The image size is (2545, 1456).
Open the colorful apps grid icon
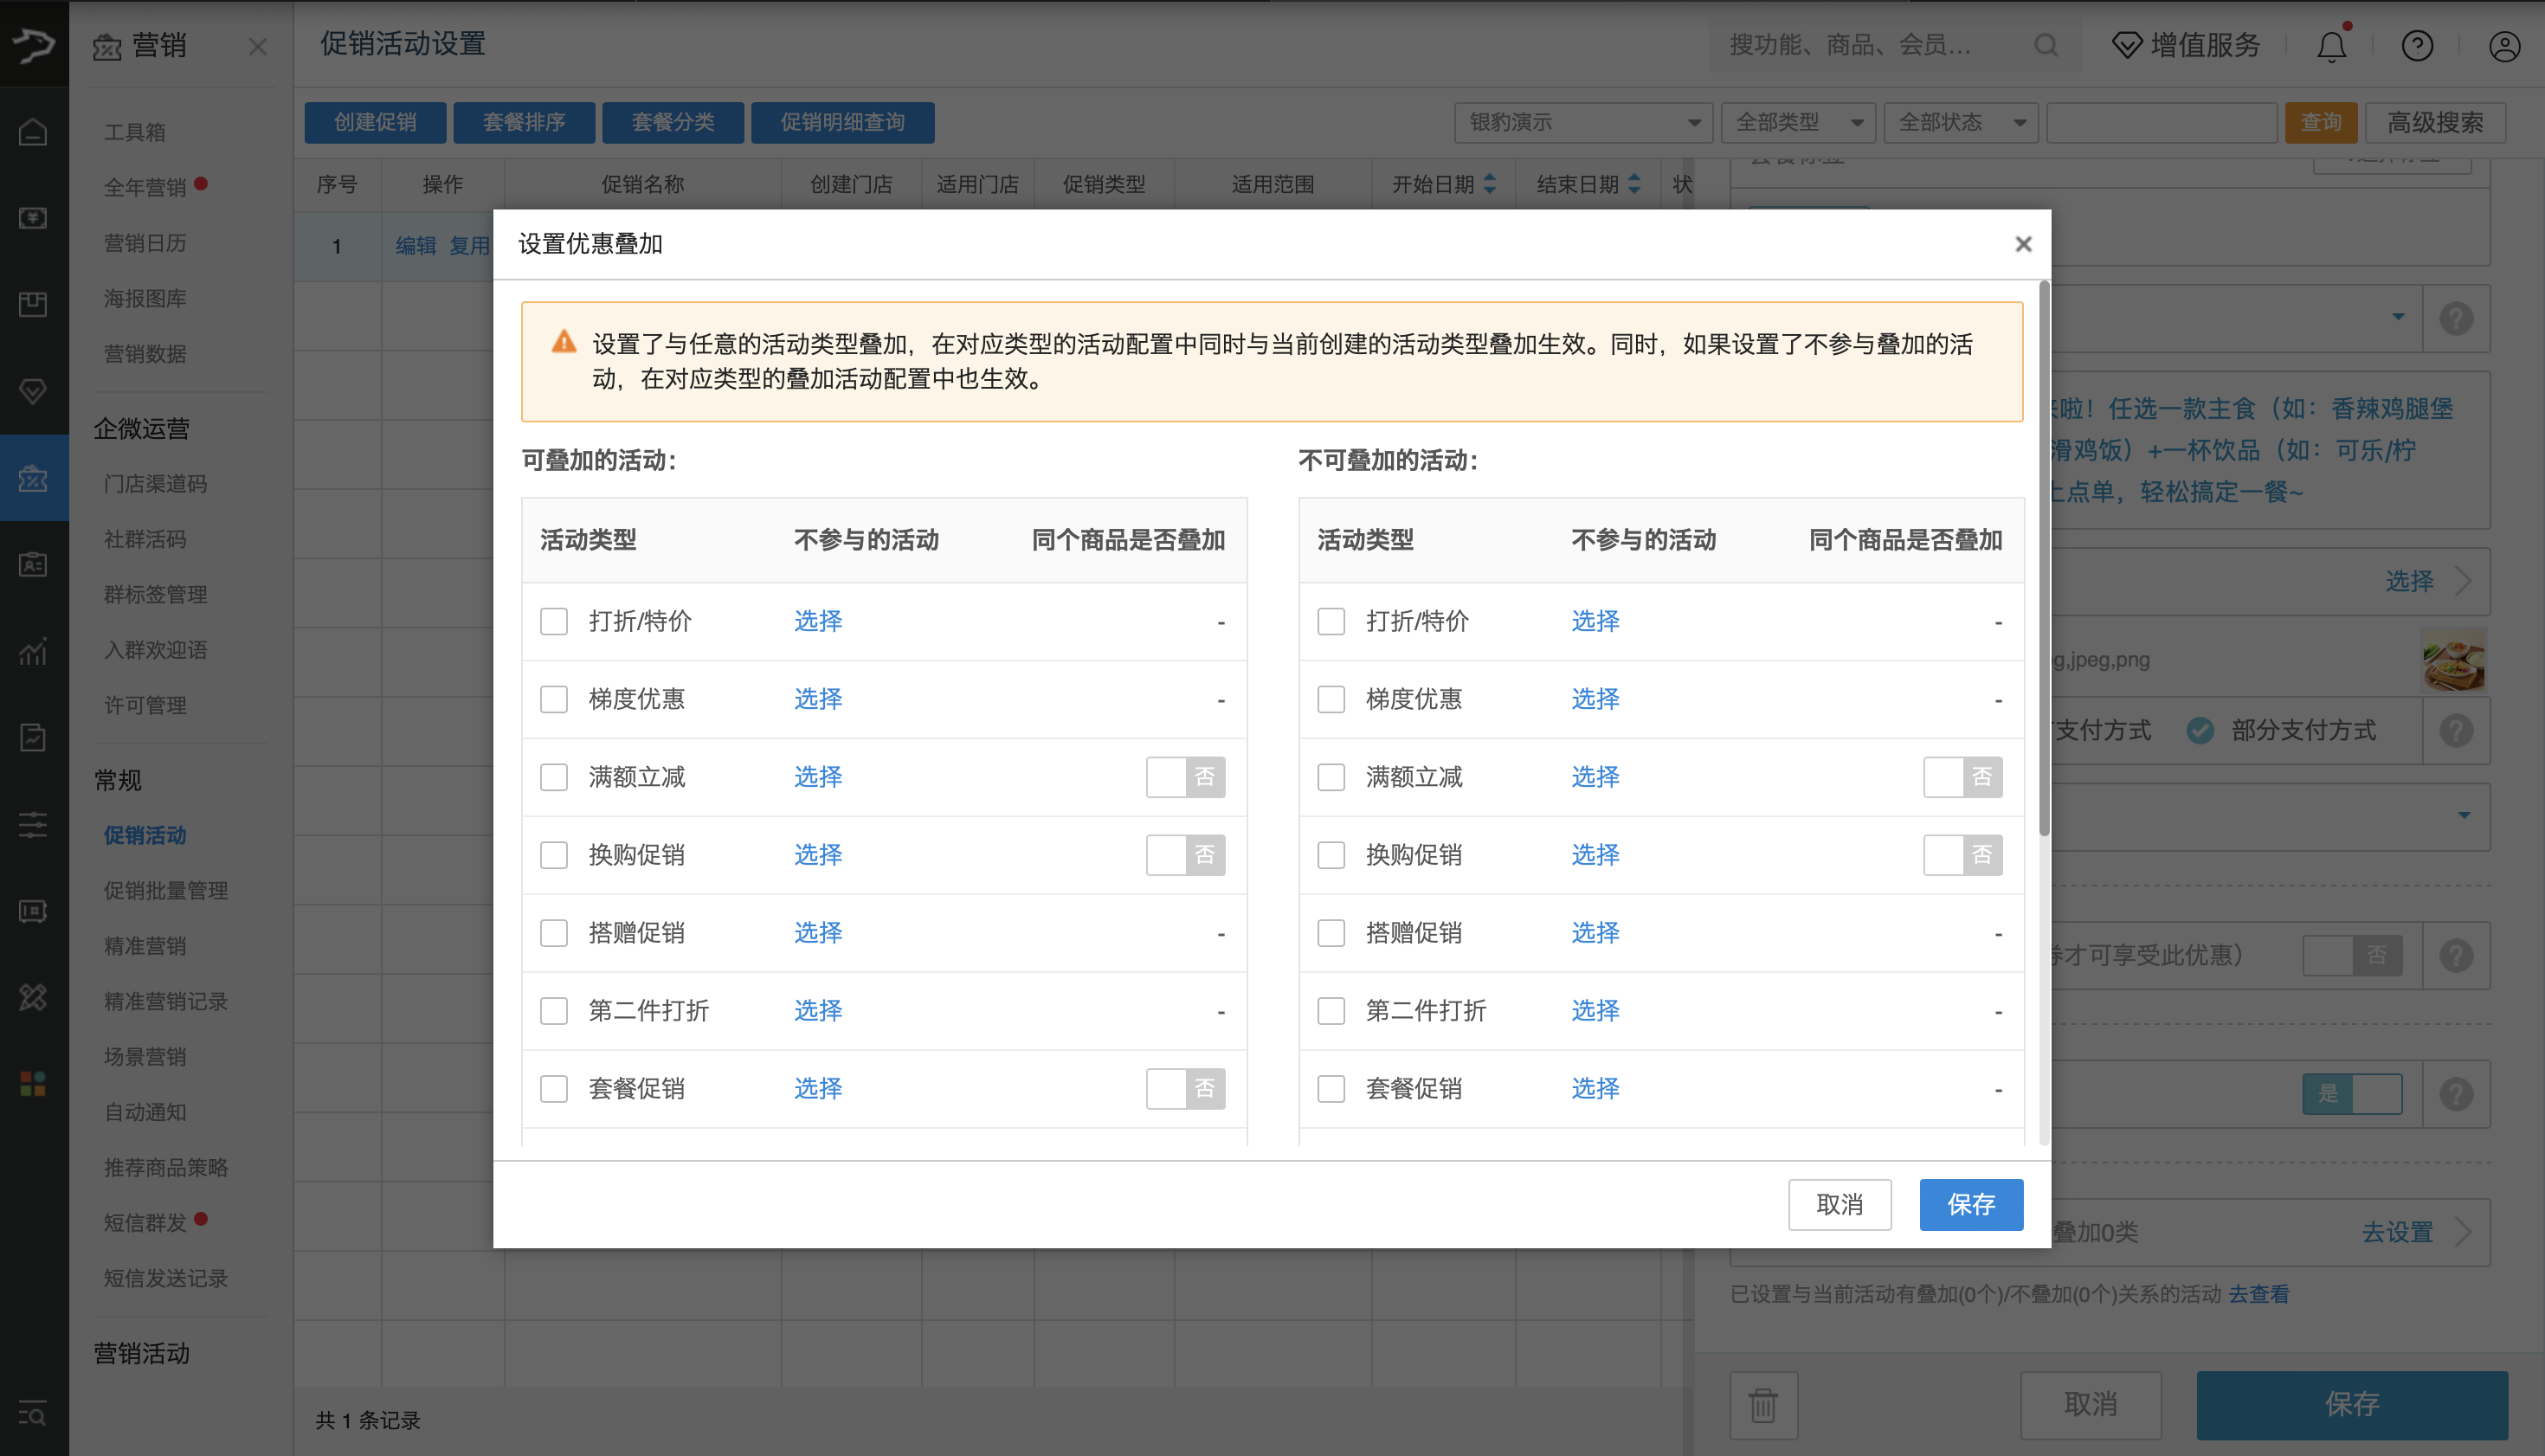(33, 1084)
